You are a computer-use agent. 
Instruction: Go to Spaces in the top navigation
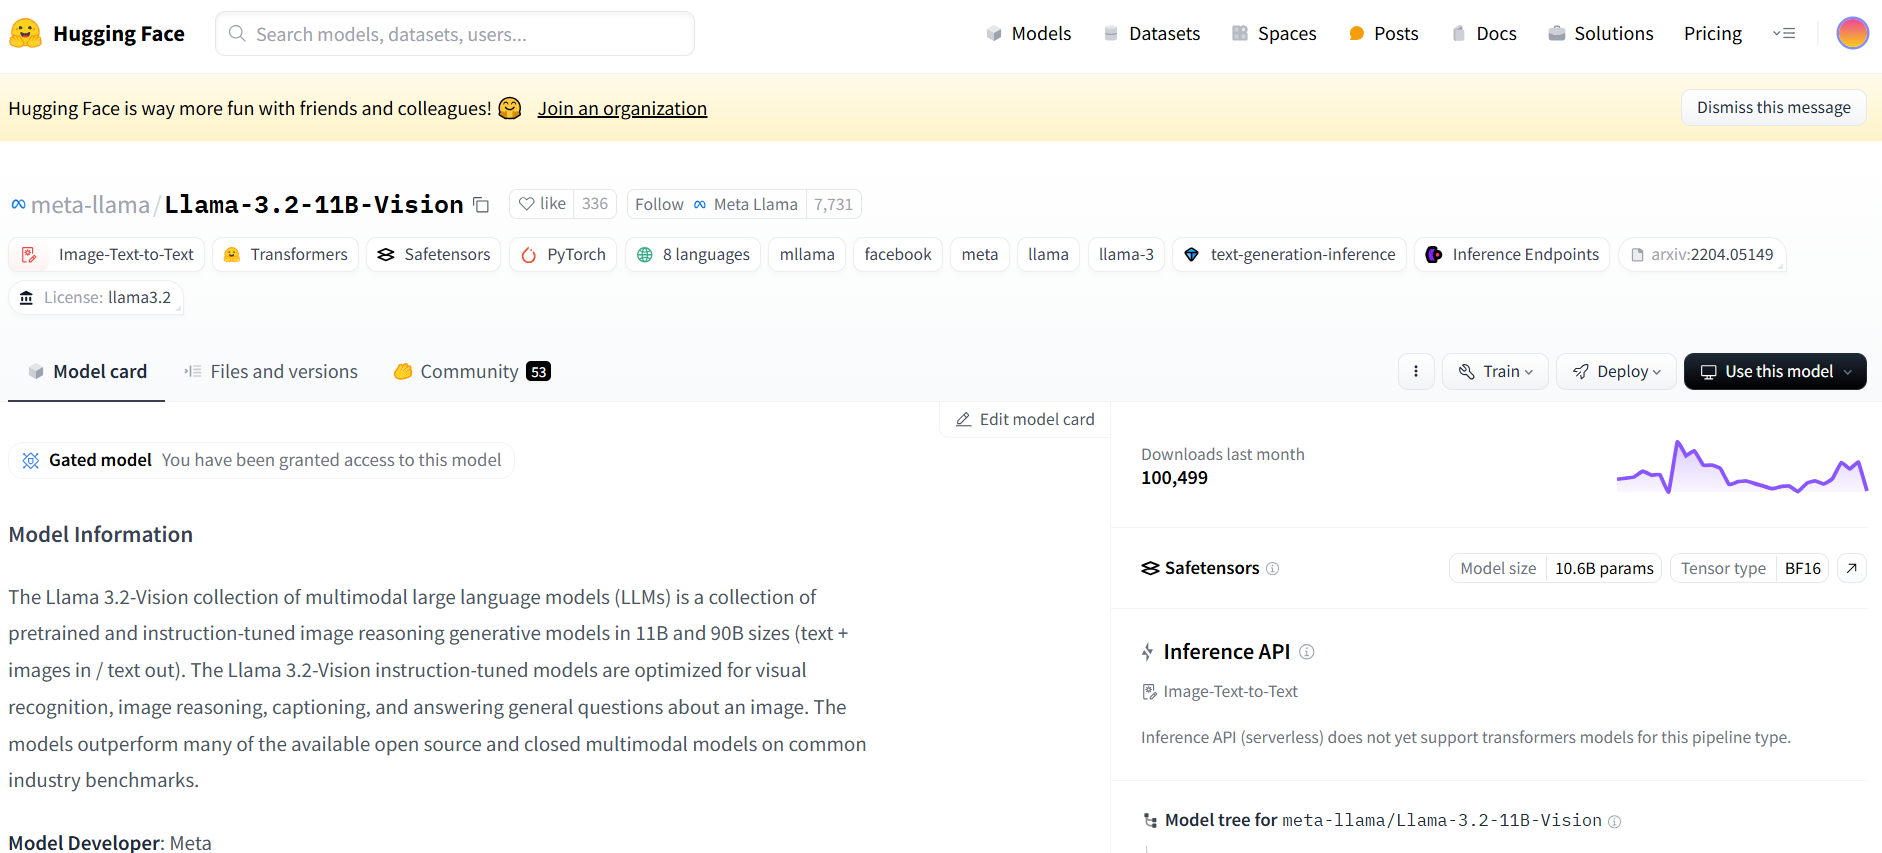(x=1274, y=34)
